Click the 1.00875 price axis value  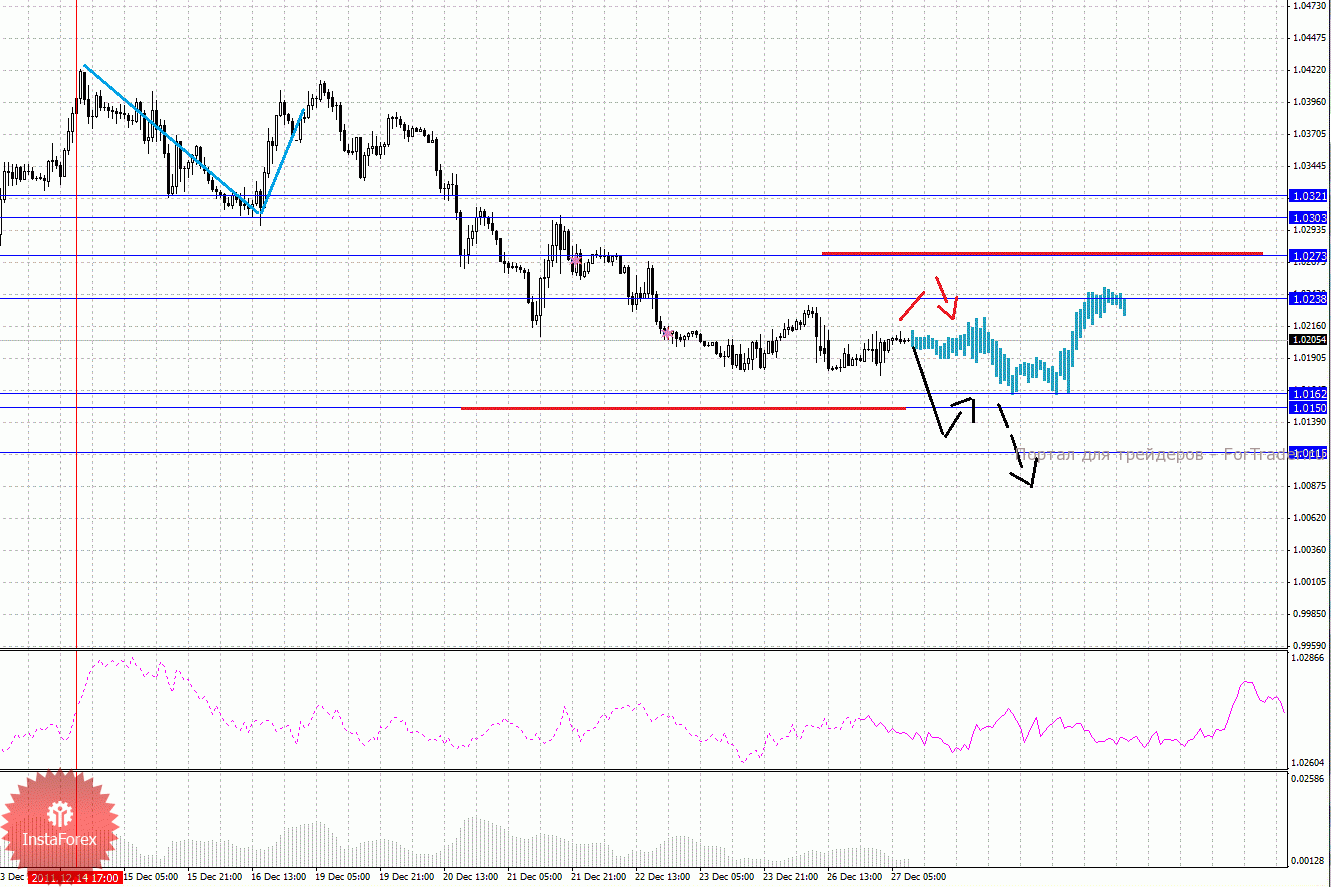[1308, 486]
